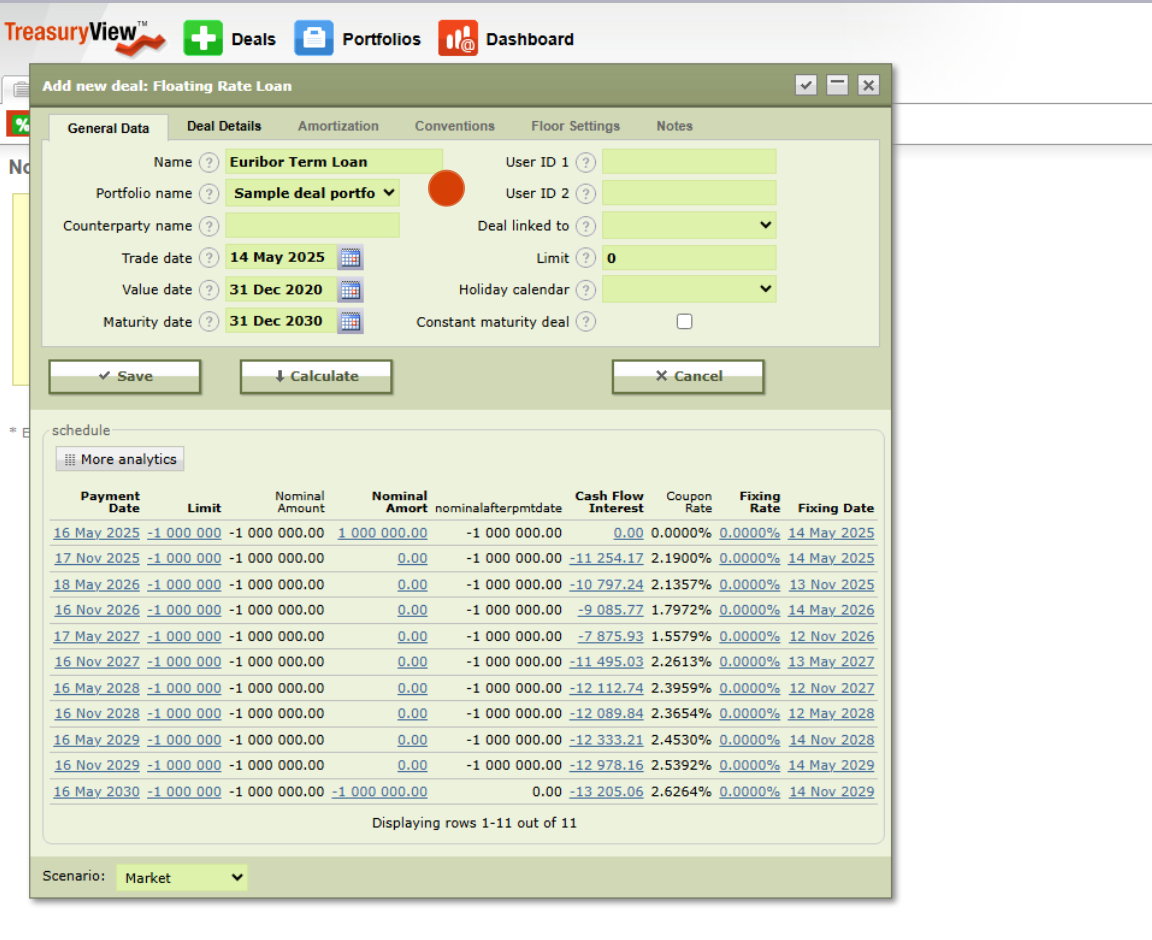Switch to the Amortization tab
This screenshot has height=940, width=1152.
click(x=338, y=126)
